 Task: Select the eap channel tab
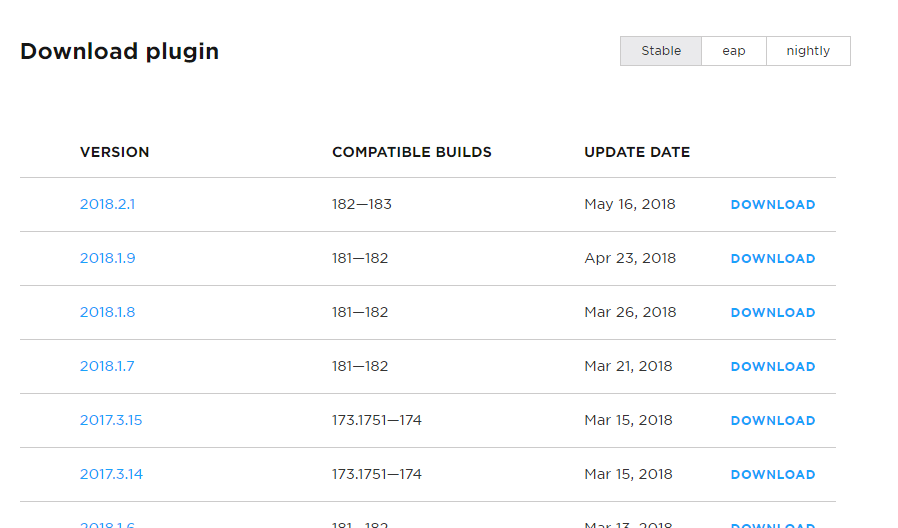(734, 51)
